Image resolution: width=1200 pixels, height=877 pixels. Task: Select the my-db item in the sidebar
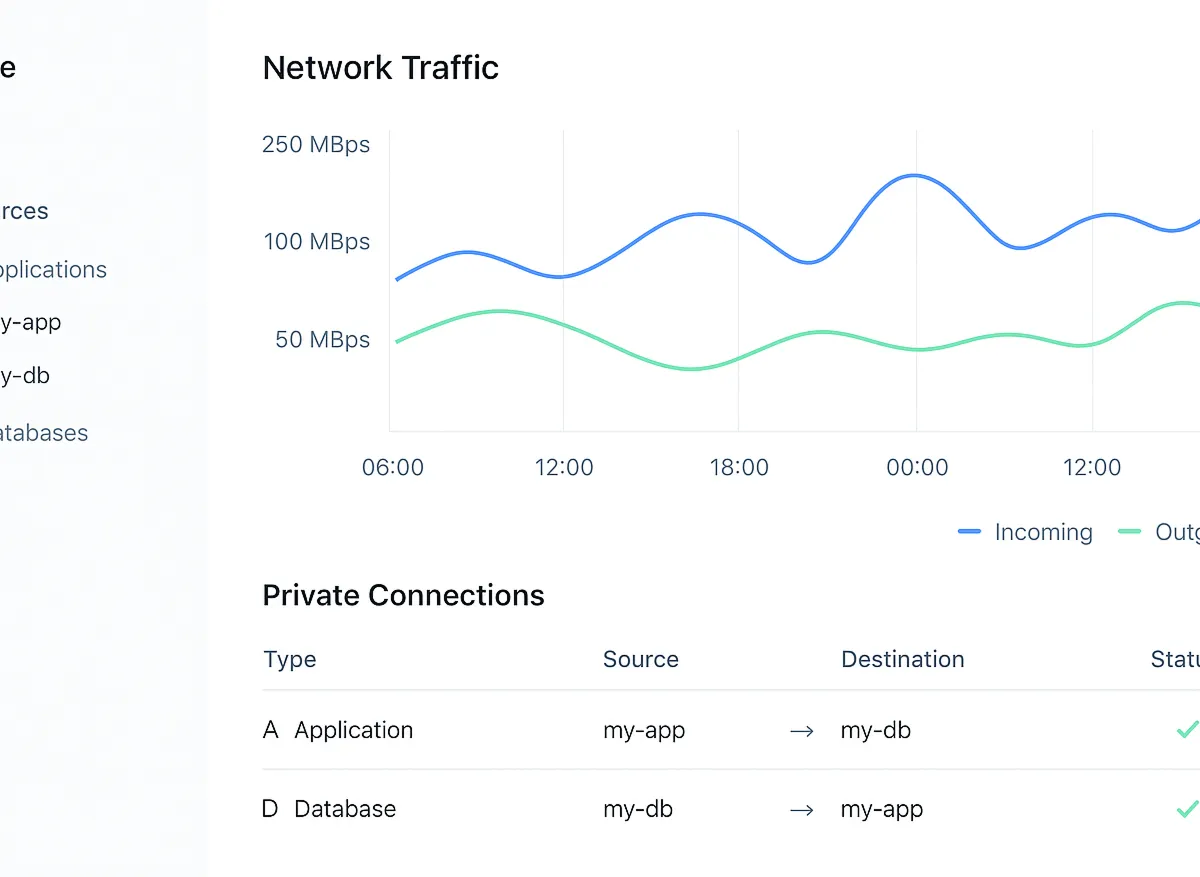tap(25, 376)
